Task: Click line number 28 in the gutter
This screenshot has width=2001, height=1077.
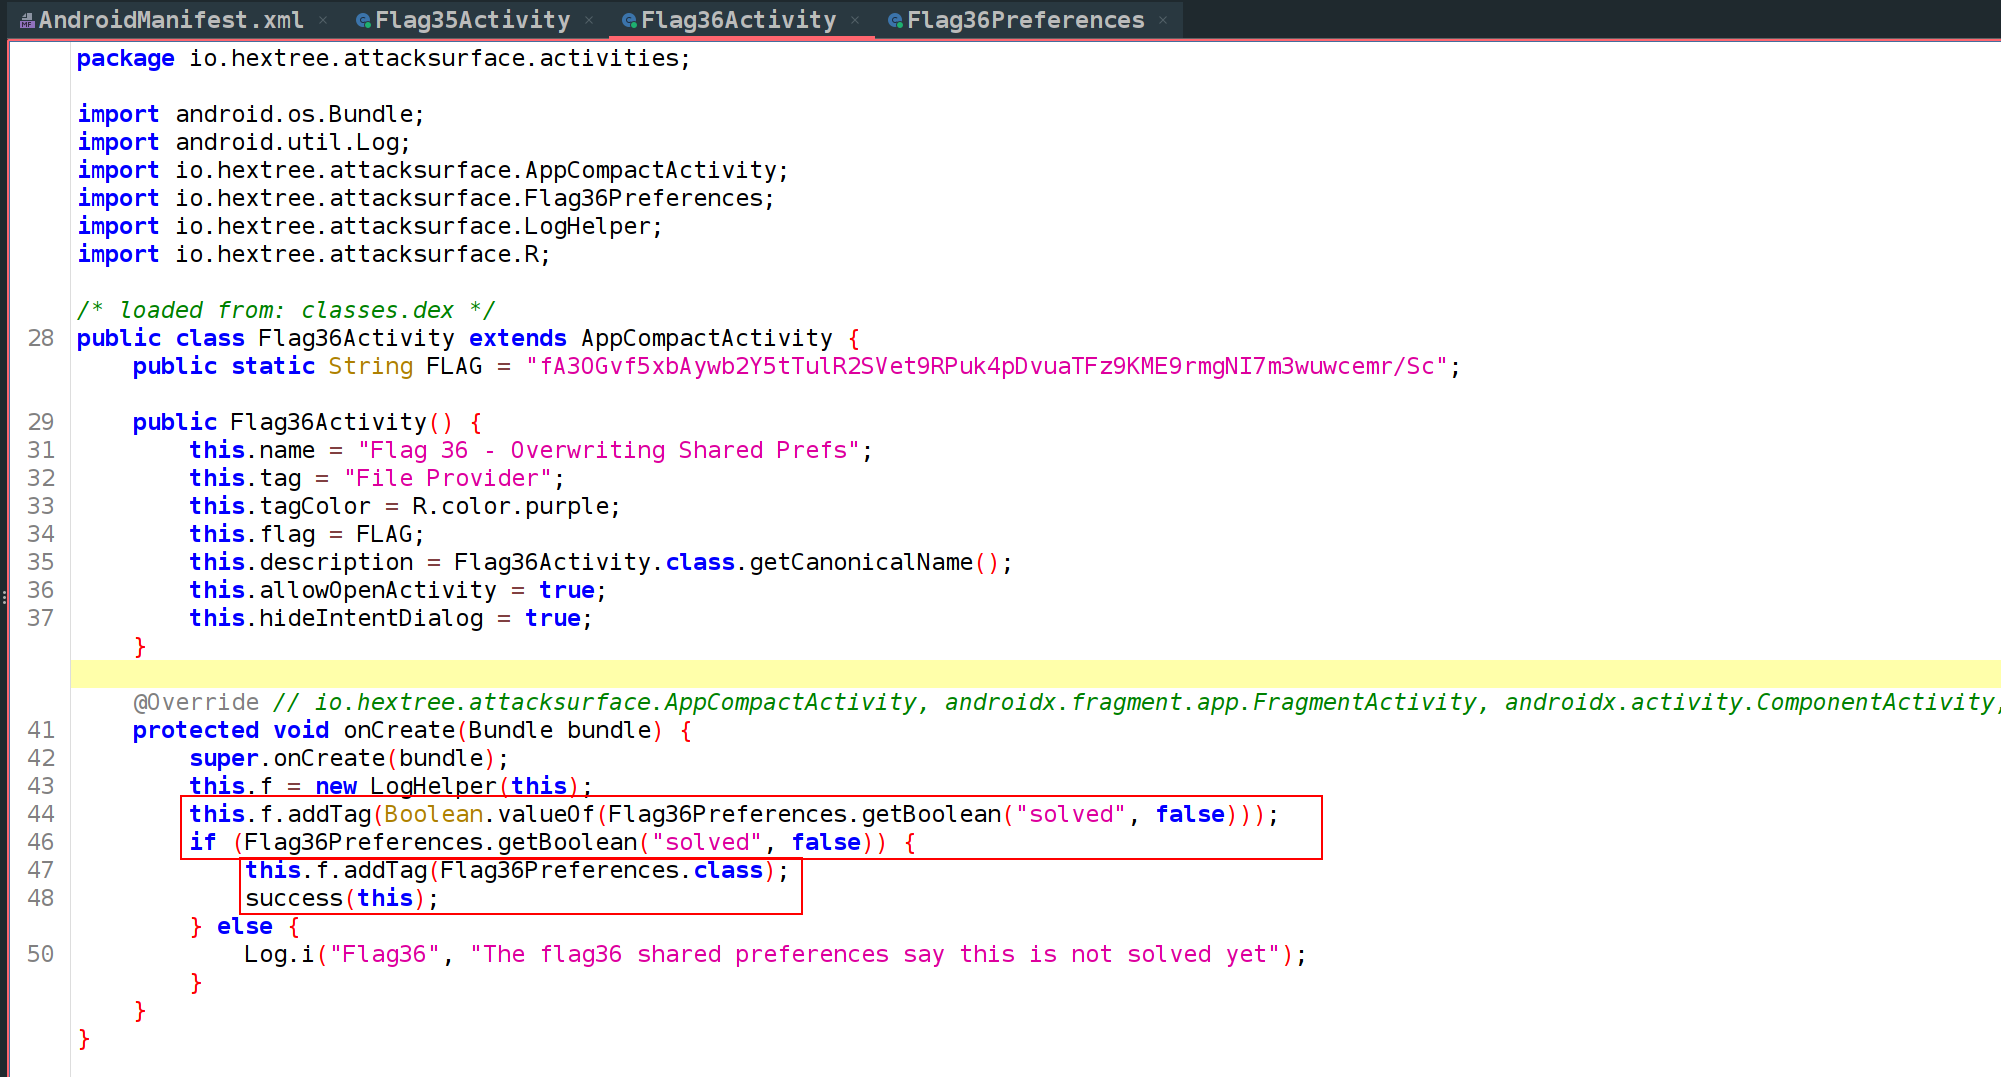Action: pos(41,338)
